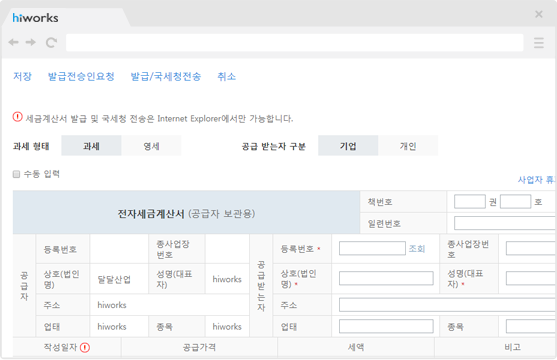This screenshot has width=557, height=360.
Task: Click the 조회 lookup link
Action: pyautogui.click(x=417, y=248)
